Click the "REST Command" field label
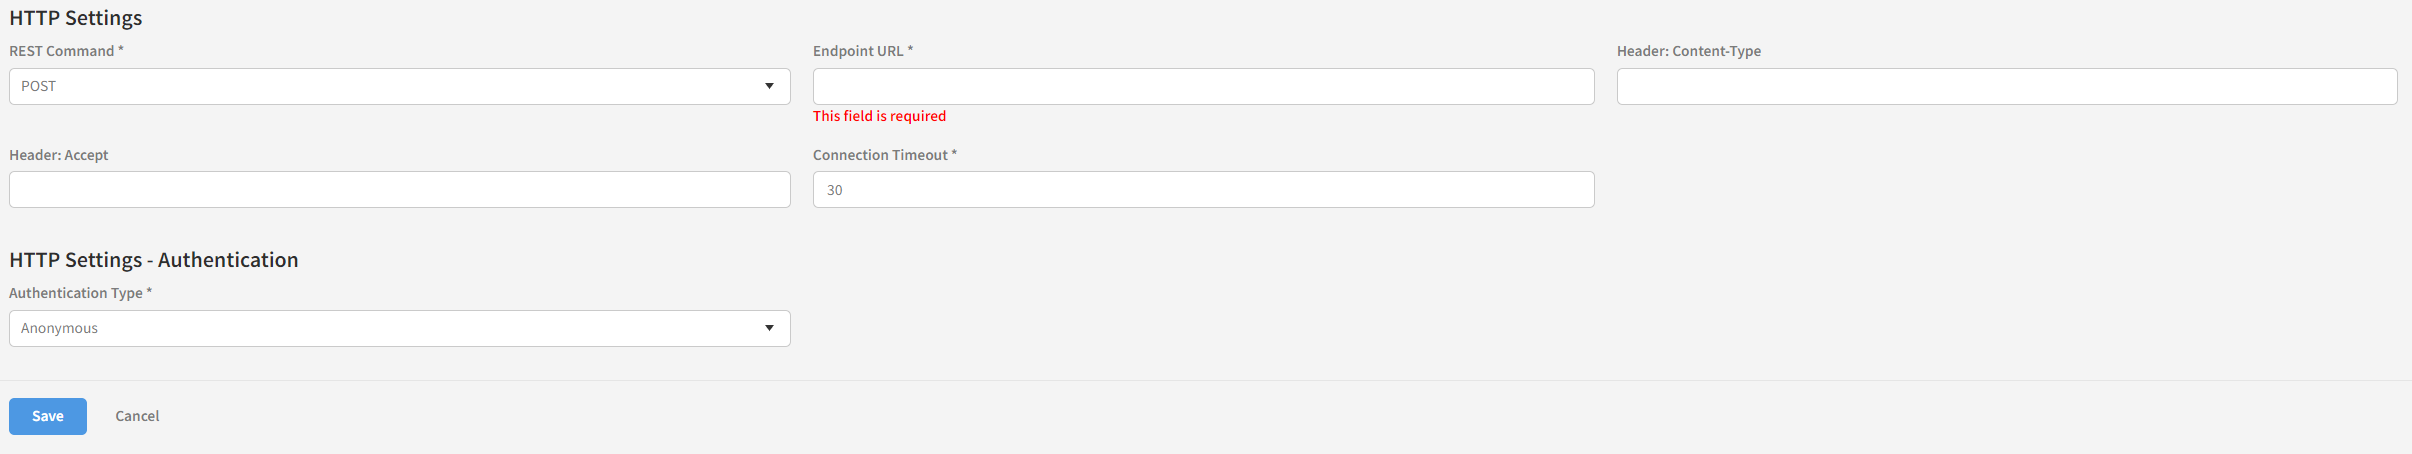 [62, 51]
